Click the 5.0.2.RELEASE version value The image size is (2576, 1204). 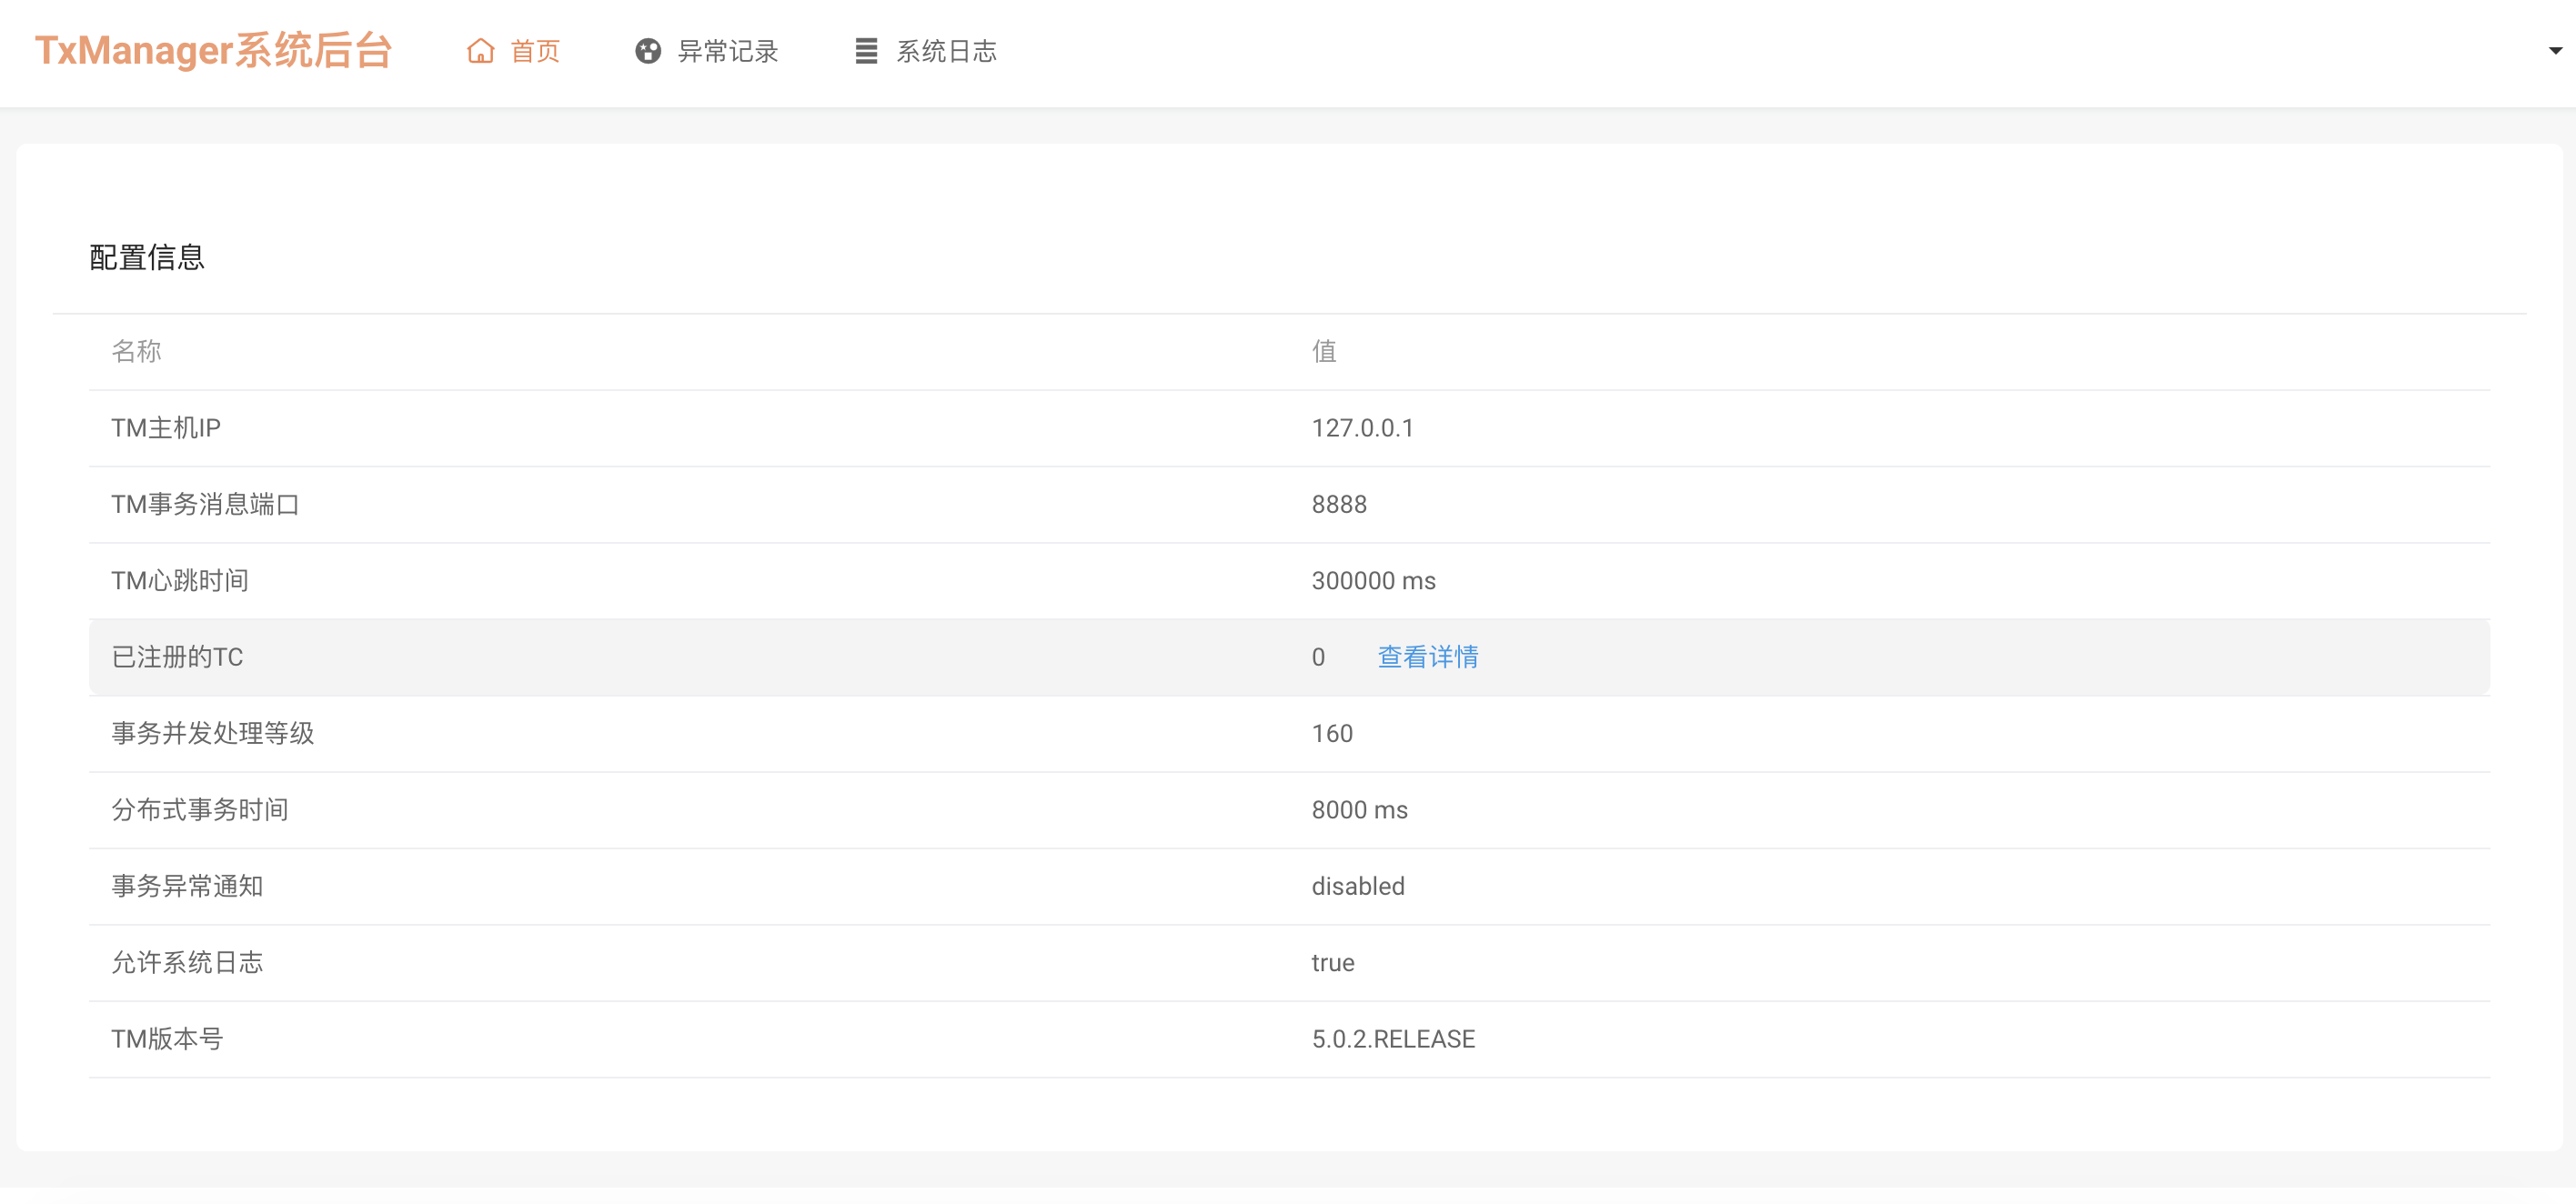(1392, 1039)
